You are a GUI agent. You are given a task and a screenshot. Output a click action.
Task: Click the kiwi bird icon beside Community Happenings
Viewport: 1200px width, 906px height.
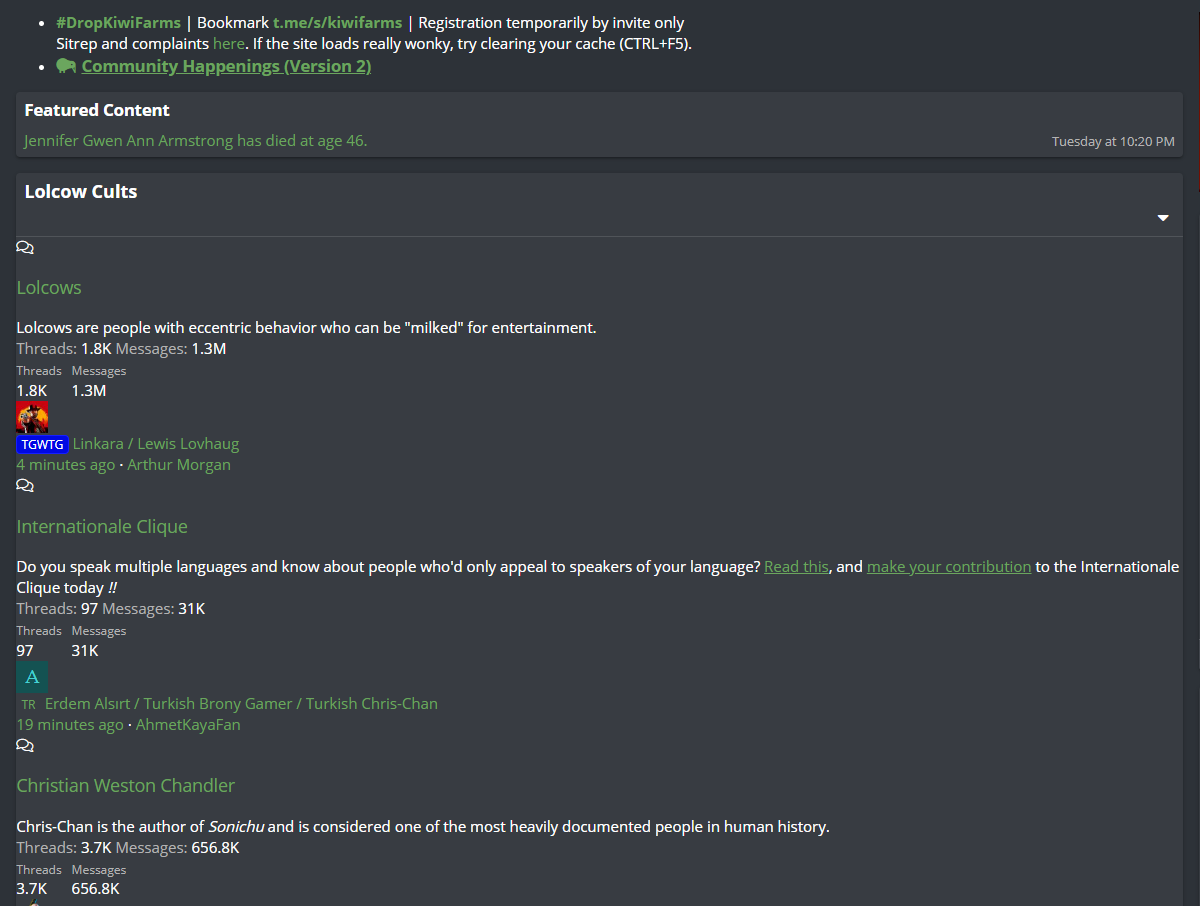pyautogui.click(x=67, y=66)
